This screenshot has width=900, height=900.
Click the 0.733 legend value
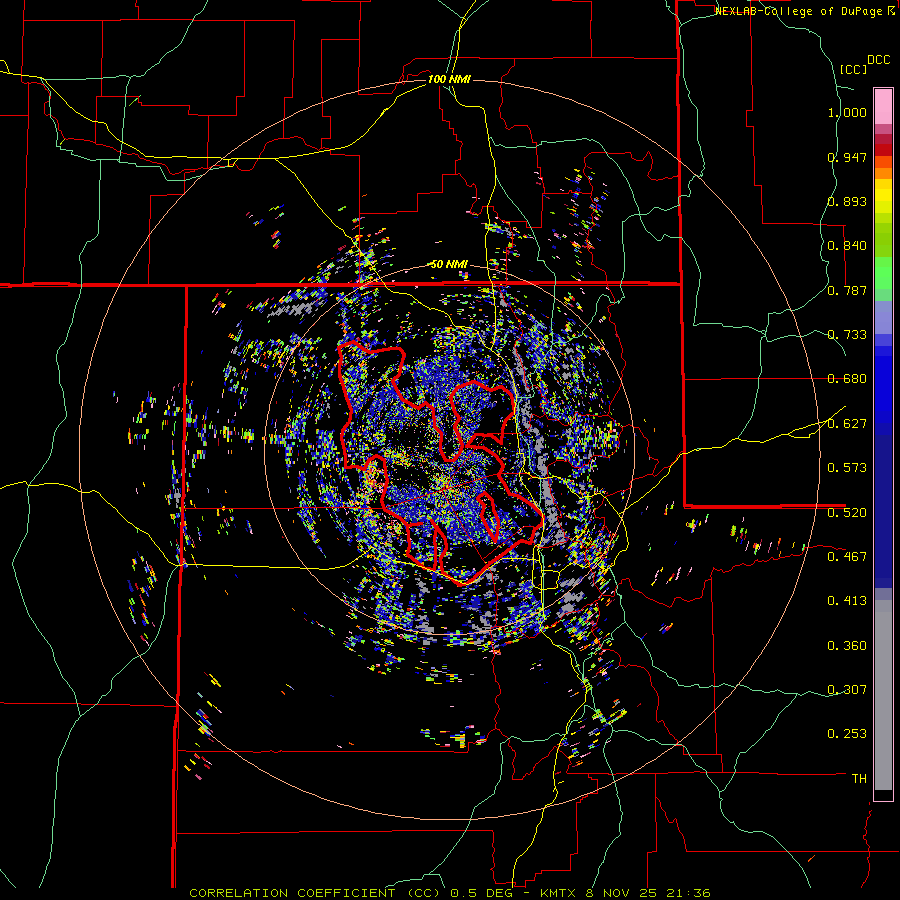click(847, 335)
